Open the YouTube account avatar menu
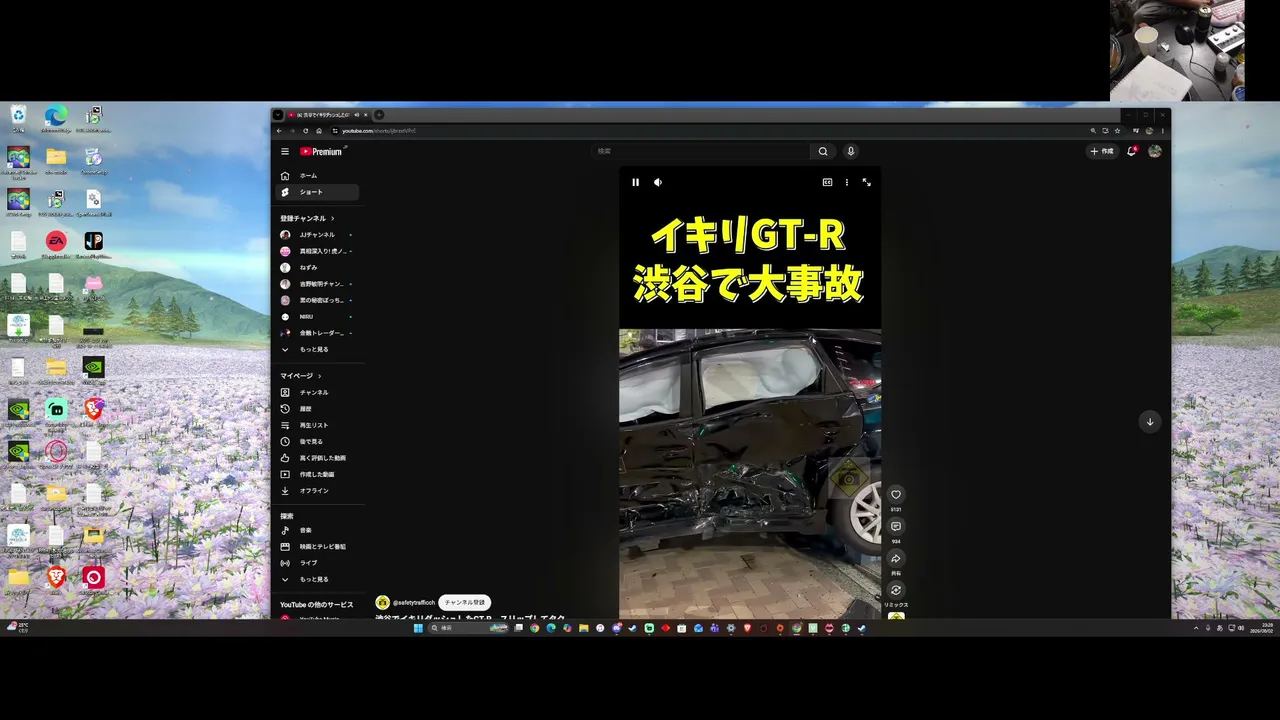This screenshot has width=1280, height=720. tap(1155, 152)
